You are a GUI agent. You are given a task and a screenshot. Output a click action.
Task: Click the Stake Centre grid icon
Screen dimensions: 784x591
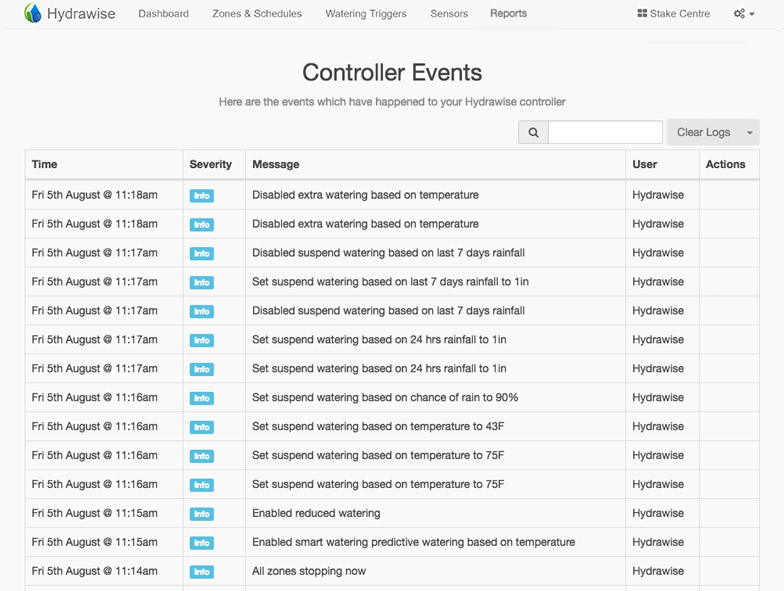[x=642, y=14]
